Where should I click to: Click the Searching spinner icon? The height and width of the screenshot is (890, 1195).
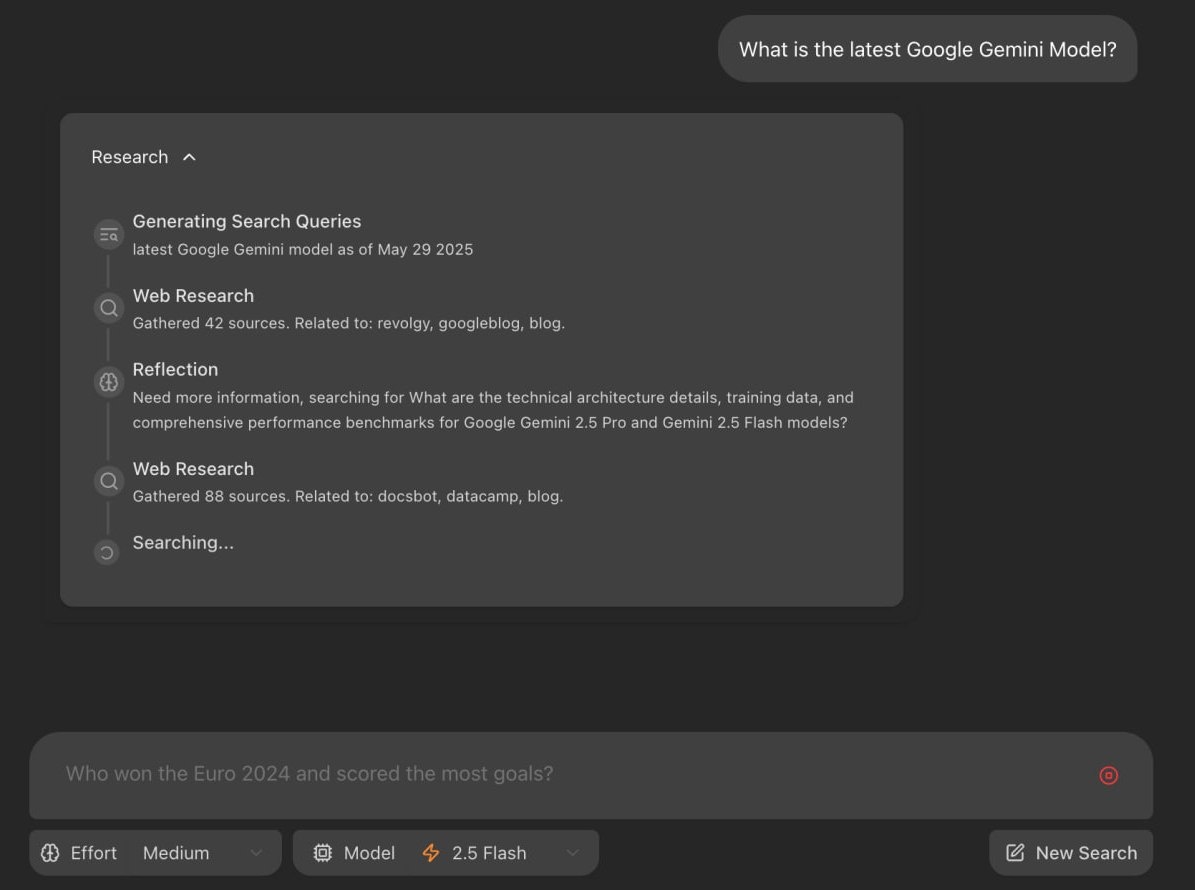107,552
